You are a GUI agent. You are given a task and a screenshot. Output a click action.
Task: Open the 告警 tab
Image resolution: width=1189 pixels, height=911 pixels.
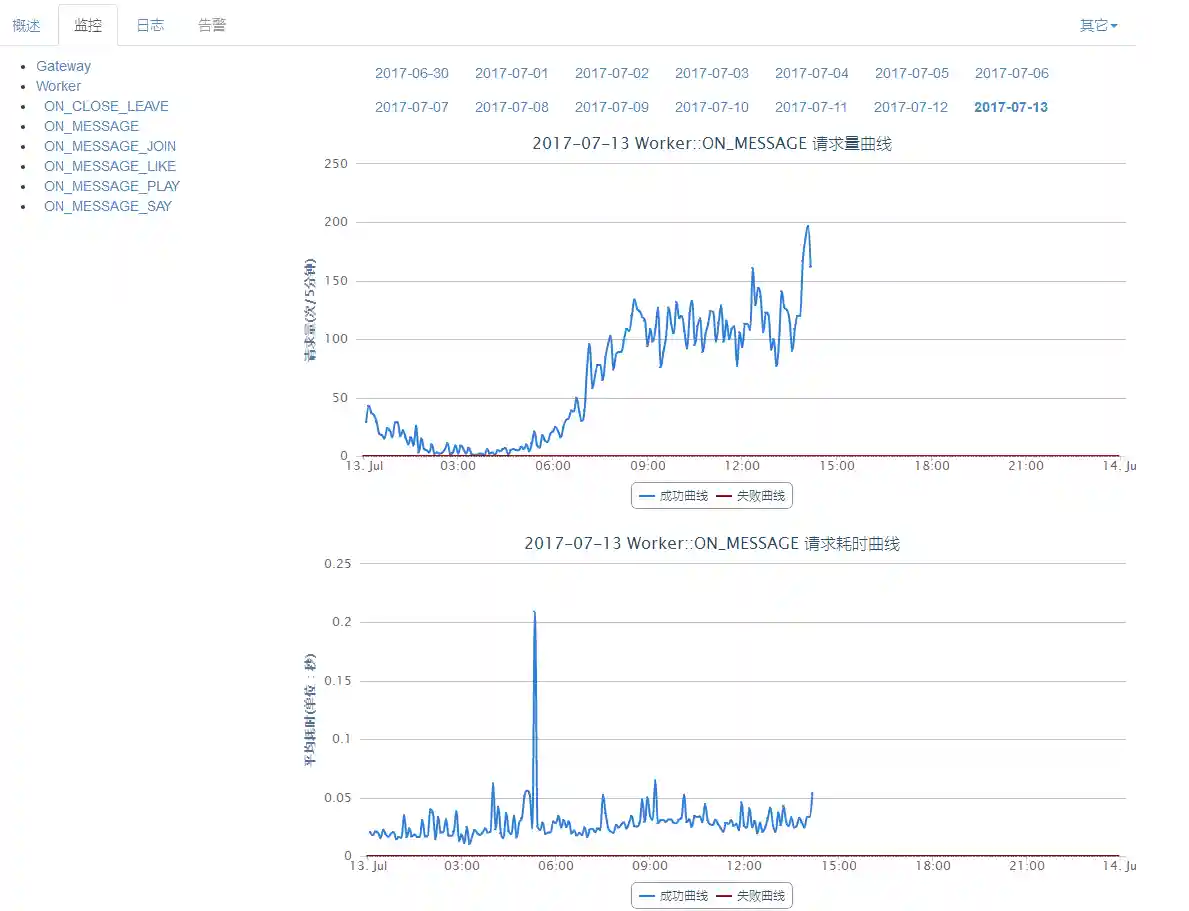(x=212, y=26)
